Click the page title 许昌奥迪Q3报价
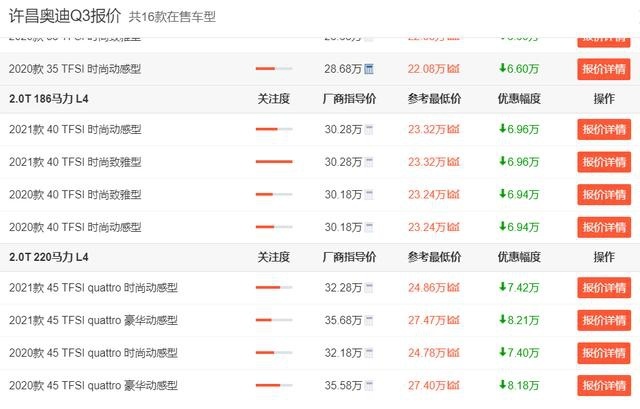 coord(65,16)
